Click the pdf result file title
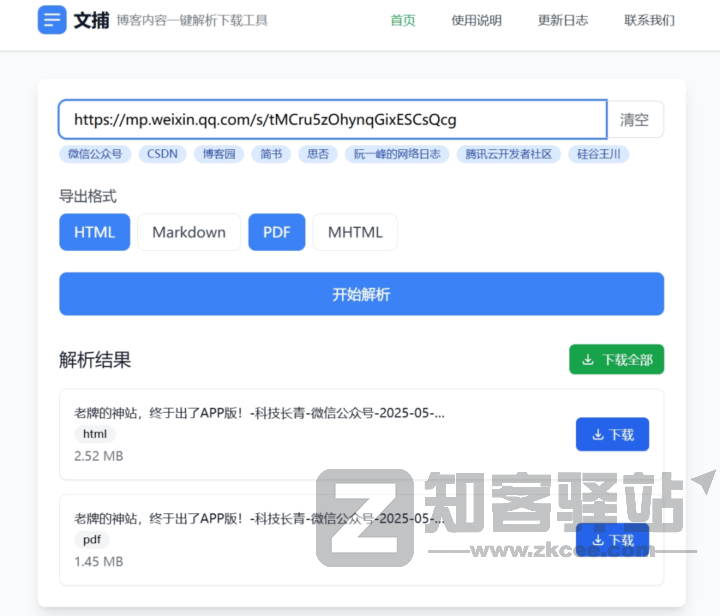Viewport: 720px width, 616px height. tap(259, 519)
